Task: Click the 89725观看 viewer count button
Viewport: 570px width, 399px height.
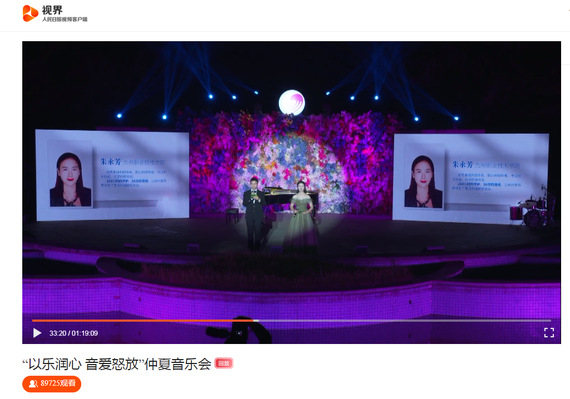Action: tap(52, 384)
